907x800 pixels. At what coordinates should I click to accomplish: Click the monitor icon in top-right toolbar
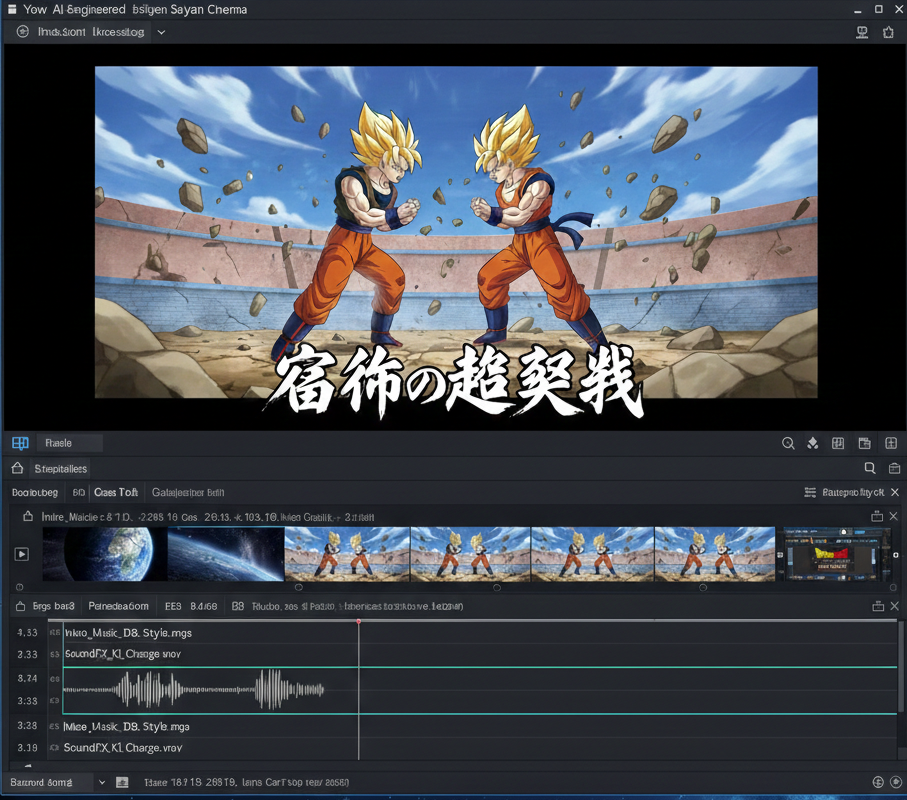(862, 32)
